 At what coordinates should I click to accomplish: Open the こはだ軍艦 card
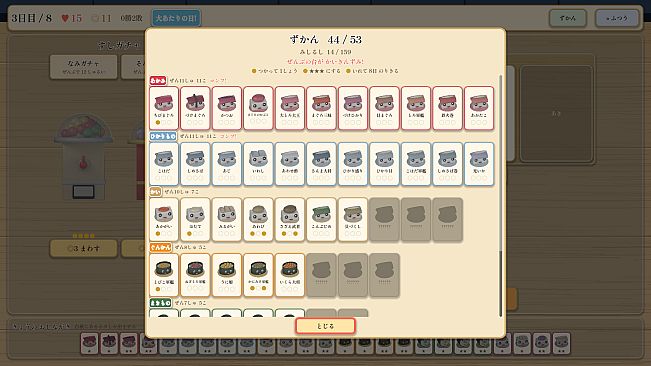[x=416, y=164]
